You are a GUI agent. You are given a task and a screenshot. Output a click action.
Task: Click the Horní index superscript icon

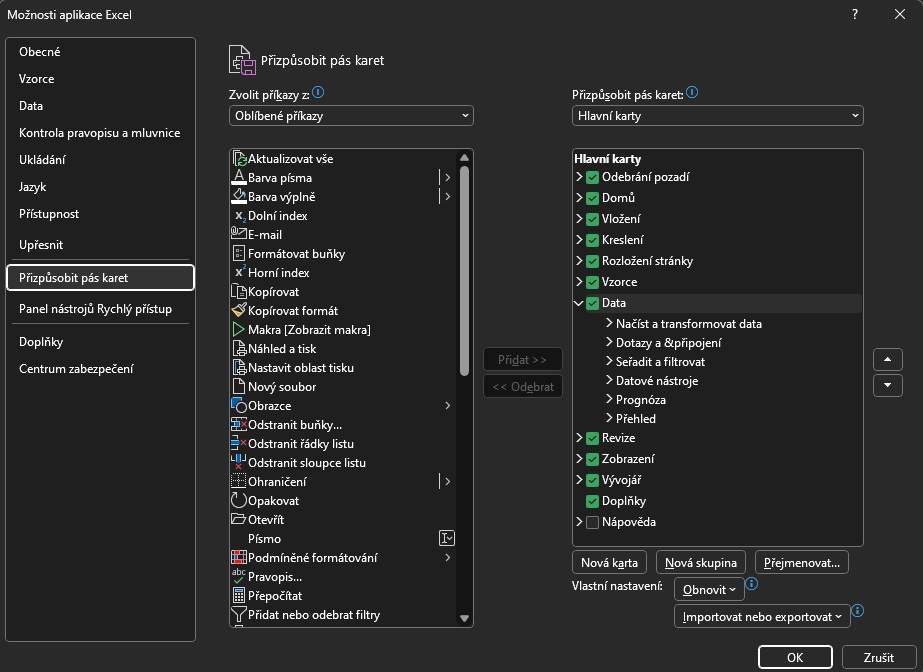[x=239, y=272]
